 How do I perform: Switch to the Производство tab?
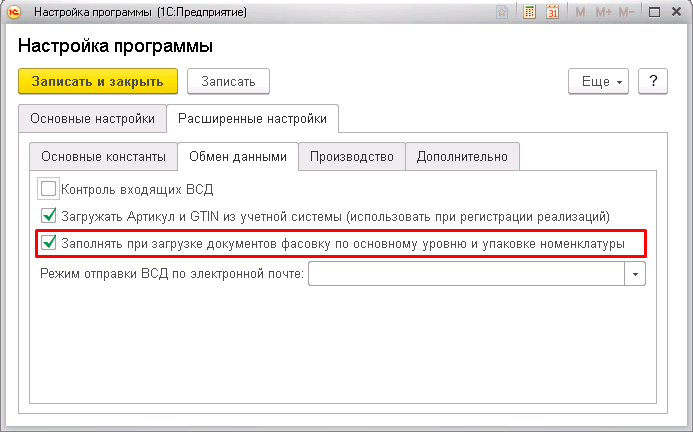pos(352,157)
